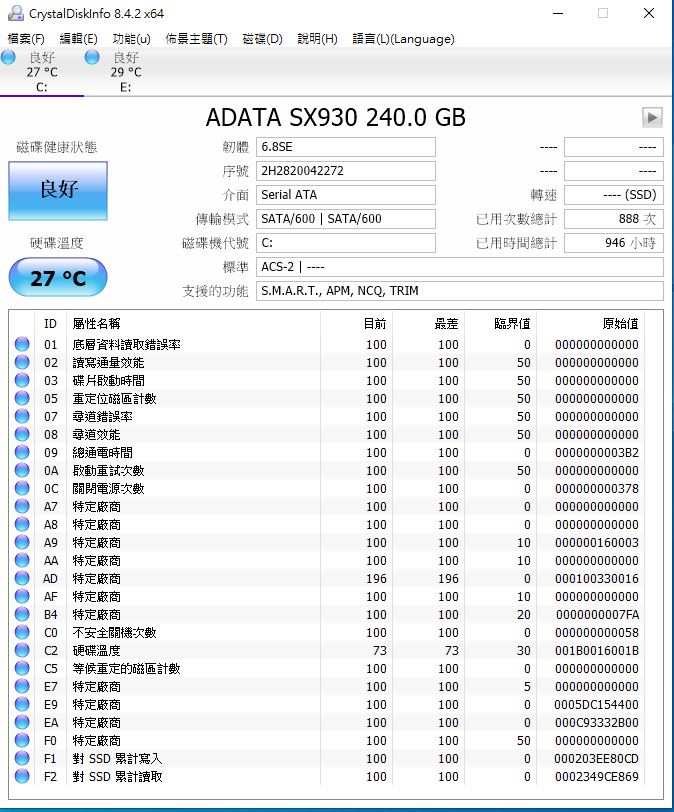The width and height of the screenshot is (674, 812).
Task: Click the CrystalDiskInfo title bar icon
Action: [x=16, y=13]
